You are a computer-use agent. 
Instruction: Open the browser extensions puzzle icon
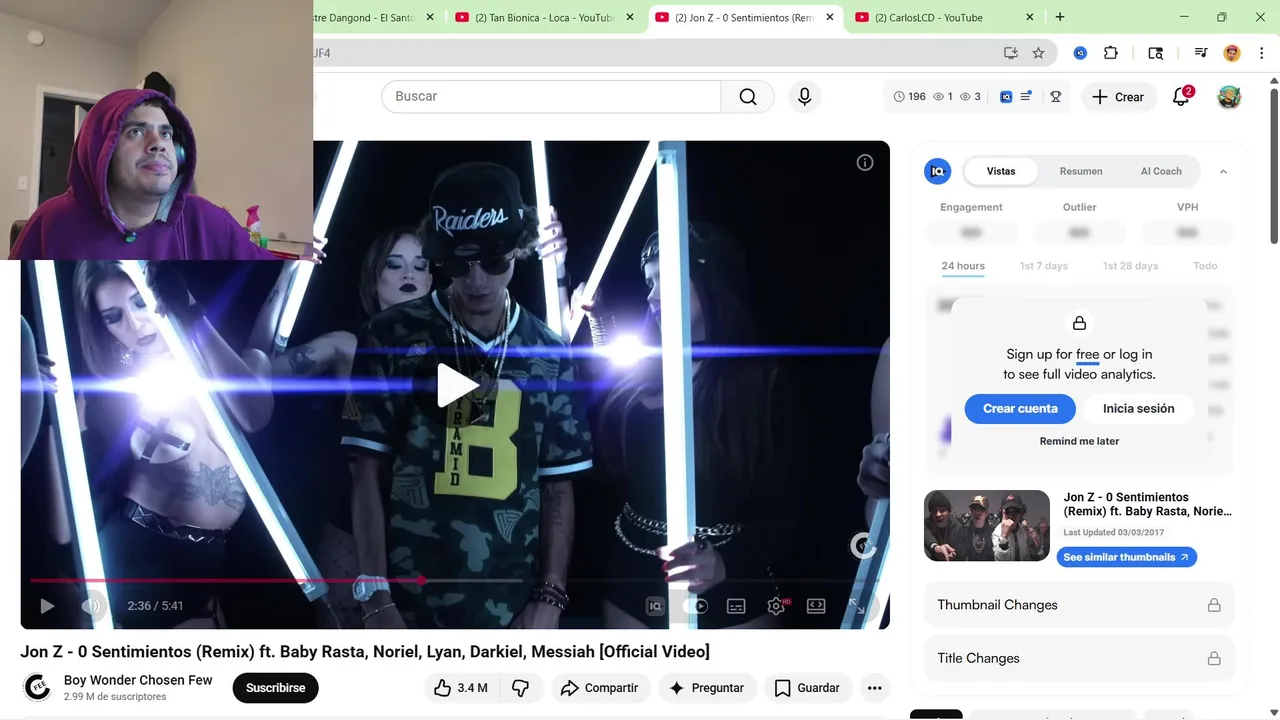[x=1111, y=53]
